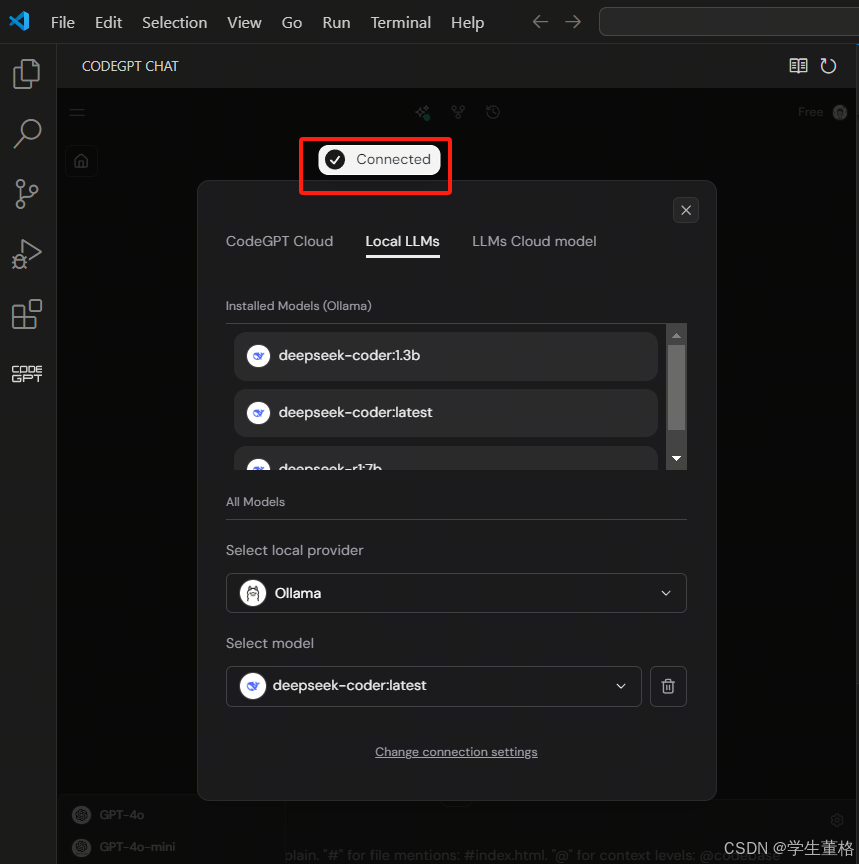Click the installed models scrollbar thumb
The image size is (859, 864).
[676, 387]
